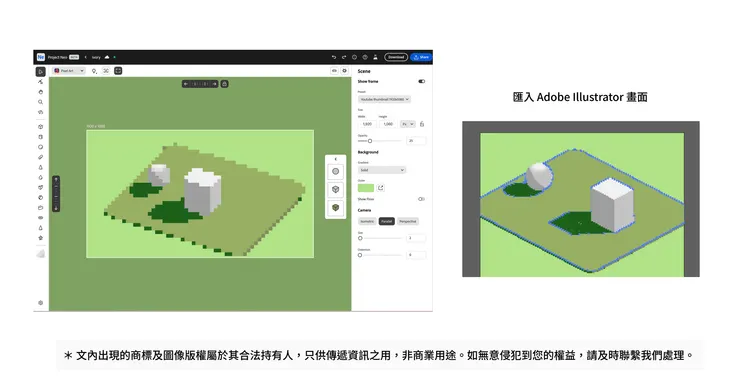Open the size units dropdown
The width and height of the screenshot is (740, 385).
pos(407,124)
